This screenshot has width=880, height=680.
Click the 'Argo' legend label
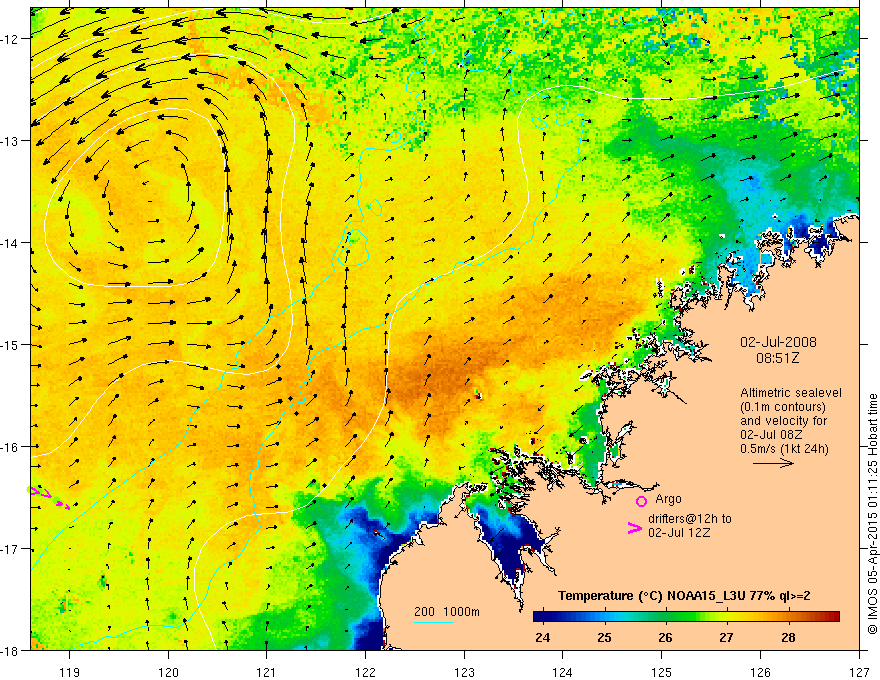click(x=668, y=499)
